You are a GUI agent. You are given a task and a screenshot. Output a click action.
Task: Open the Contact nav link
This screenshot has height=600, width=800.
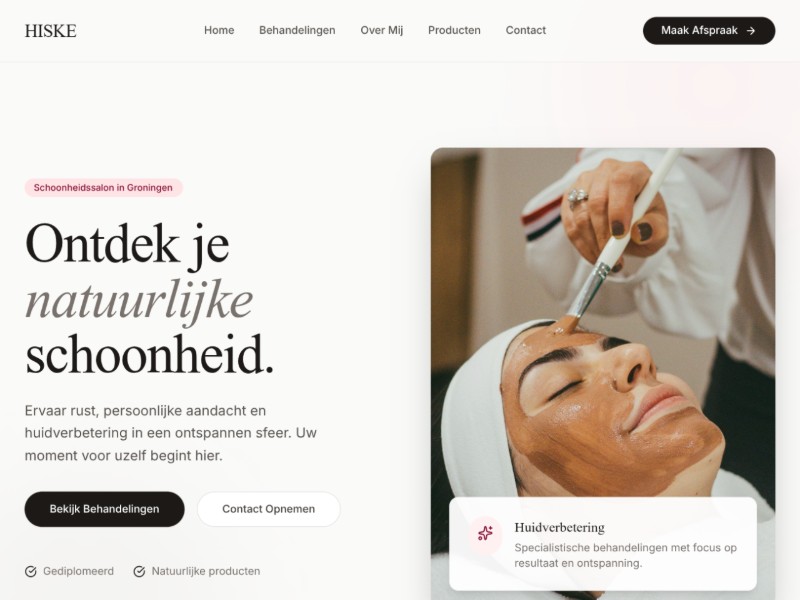coord(526,30)
